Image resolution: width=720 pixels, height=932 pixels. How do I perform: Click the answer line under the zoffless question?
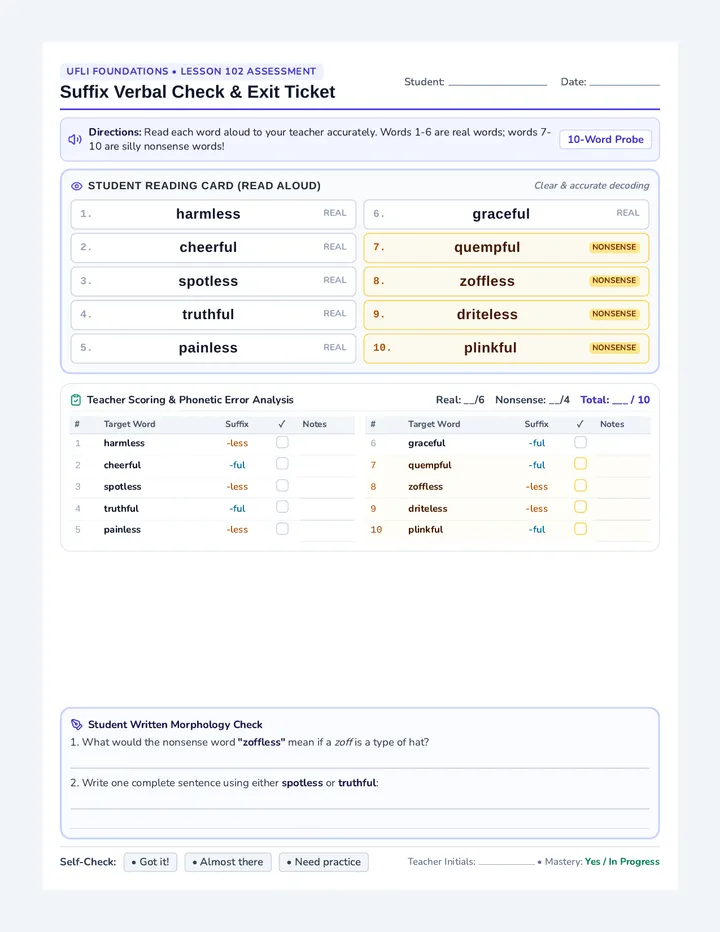360,768
